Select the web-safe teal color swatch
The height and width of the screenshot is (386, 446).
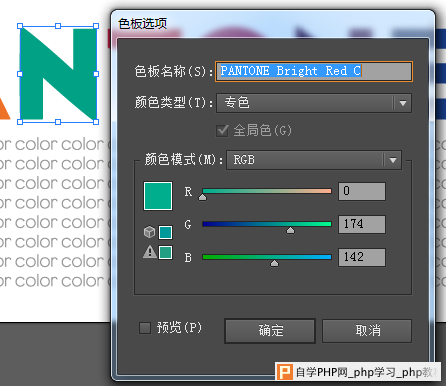pos(165,232)
